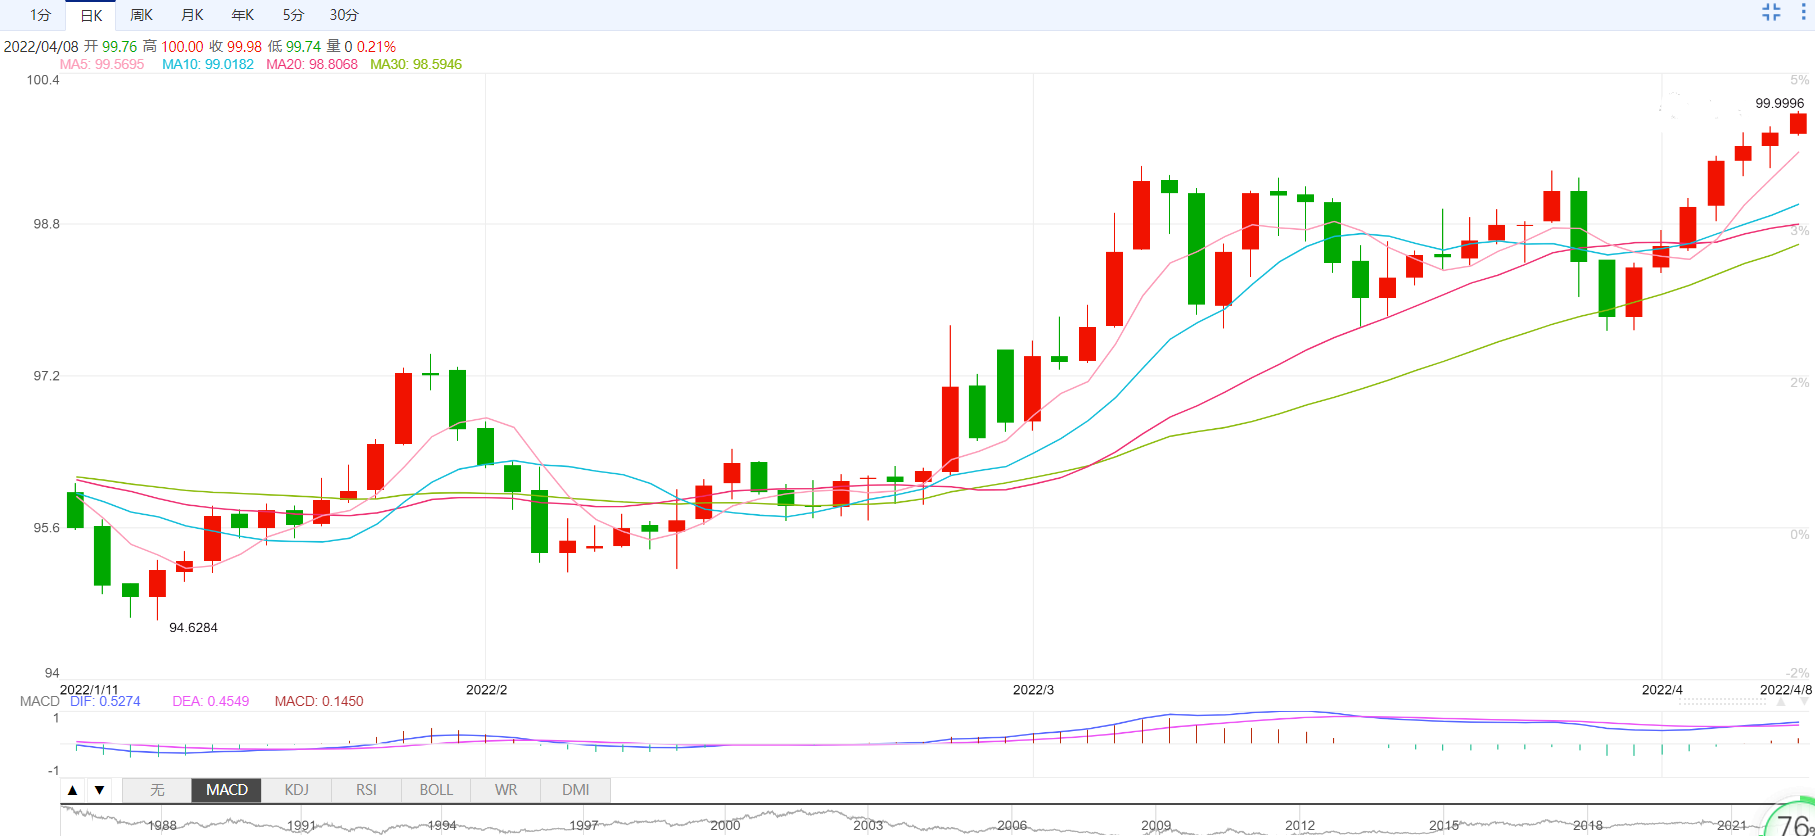Click the 2022/4/8 end date label
The image size is (1815, 836).
point(1786,690)
